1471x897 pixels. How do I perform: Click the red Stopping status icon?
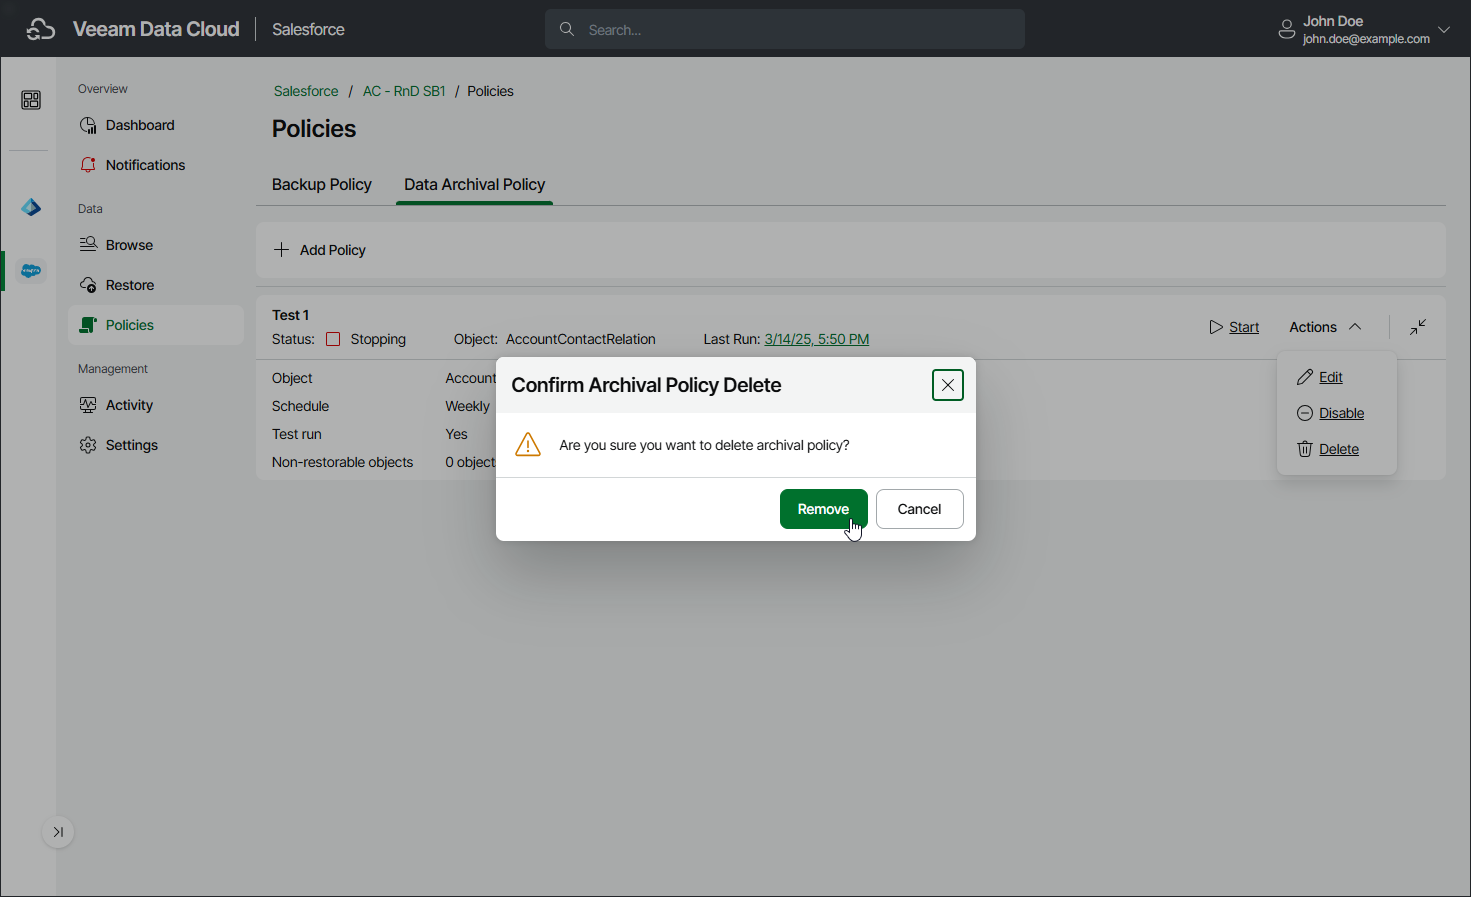click(333, 339)
